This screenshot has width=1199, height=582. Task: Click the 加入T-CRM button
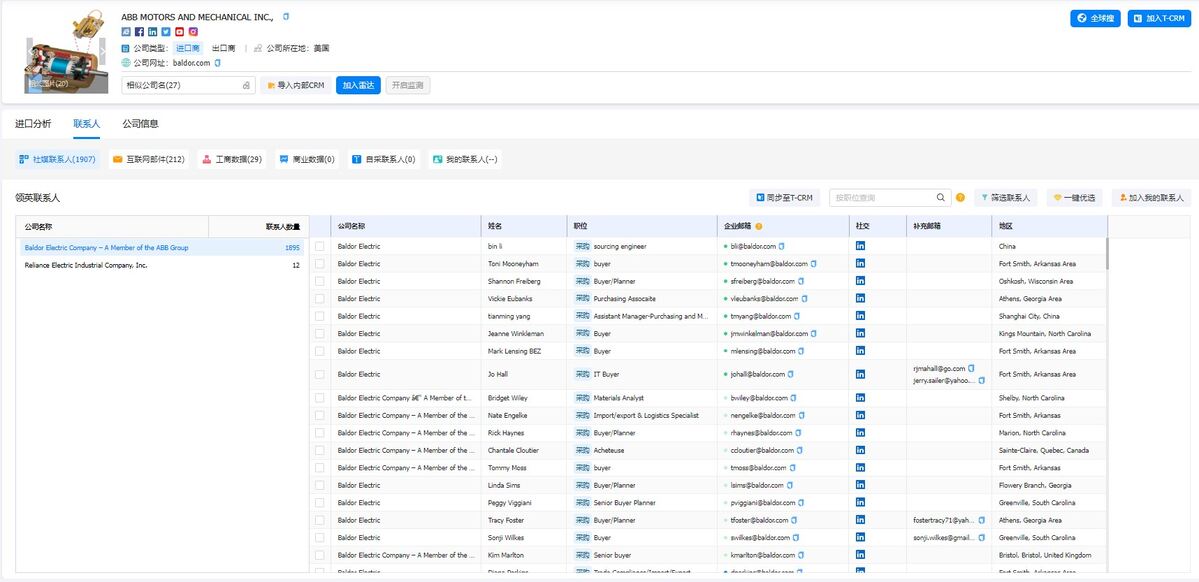point(1159,18)
